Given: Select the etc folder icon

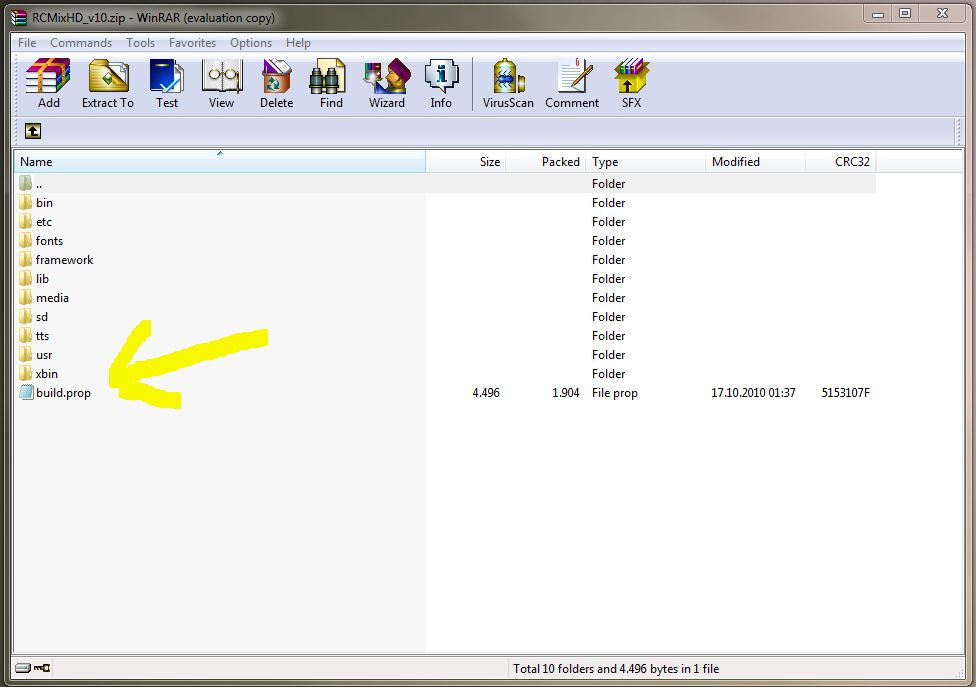Looking at the screenshot, I should [26, 222].
